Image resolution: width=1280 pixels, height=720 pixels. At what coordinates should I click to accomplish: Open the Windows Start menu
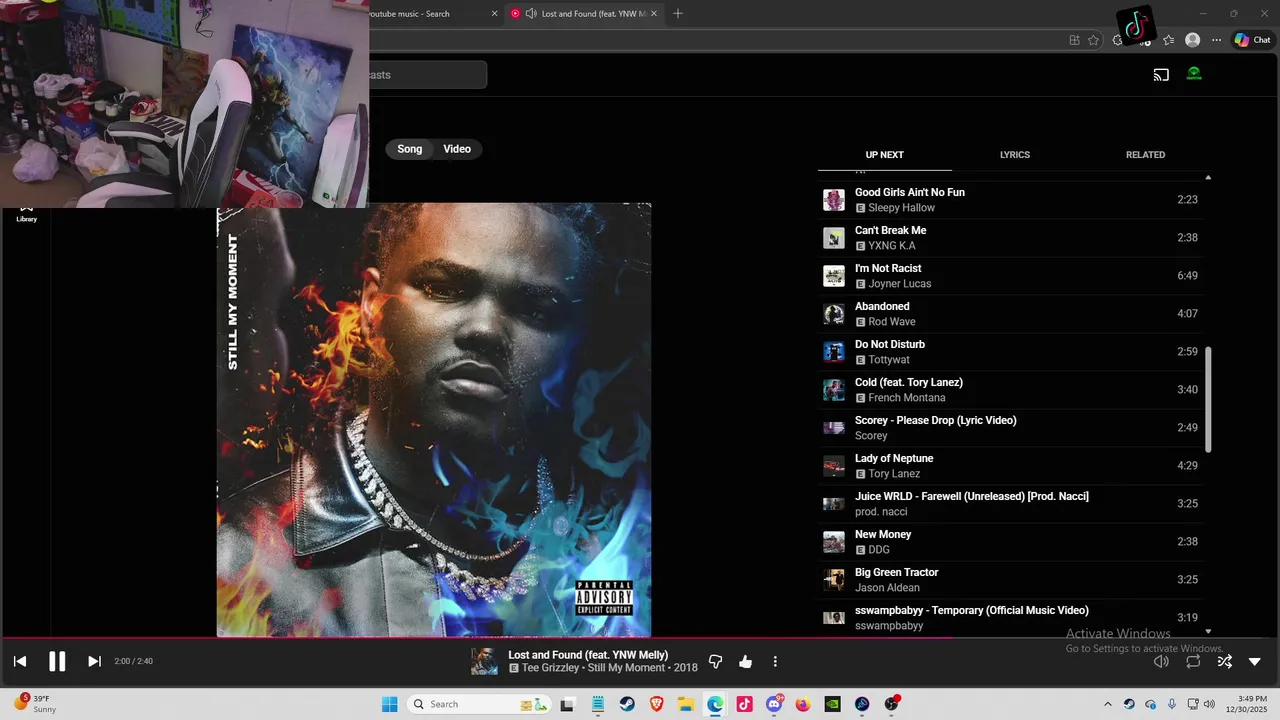(390, 704)
